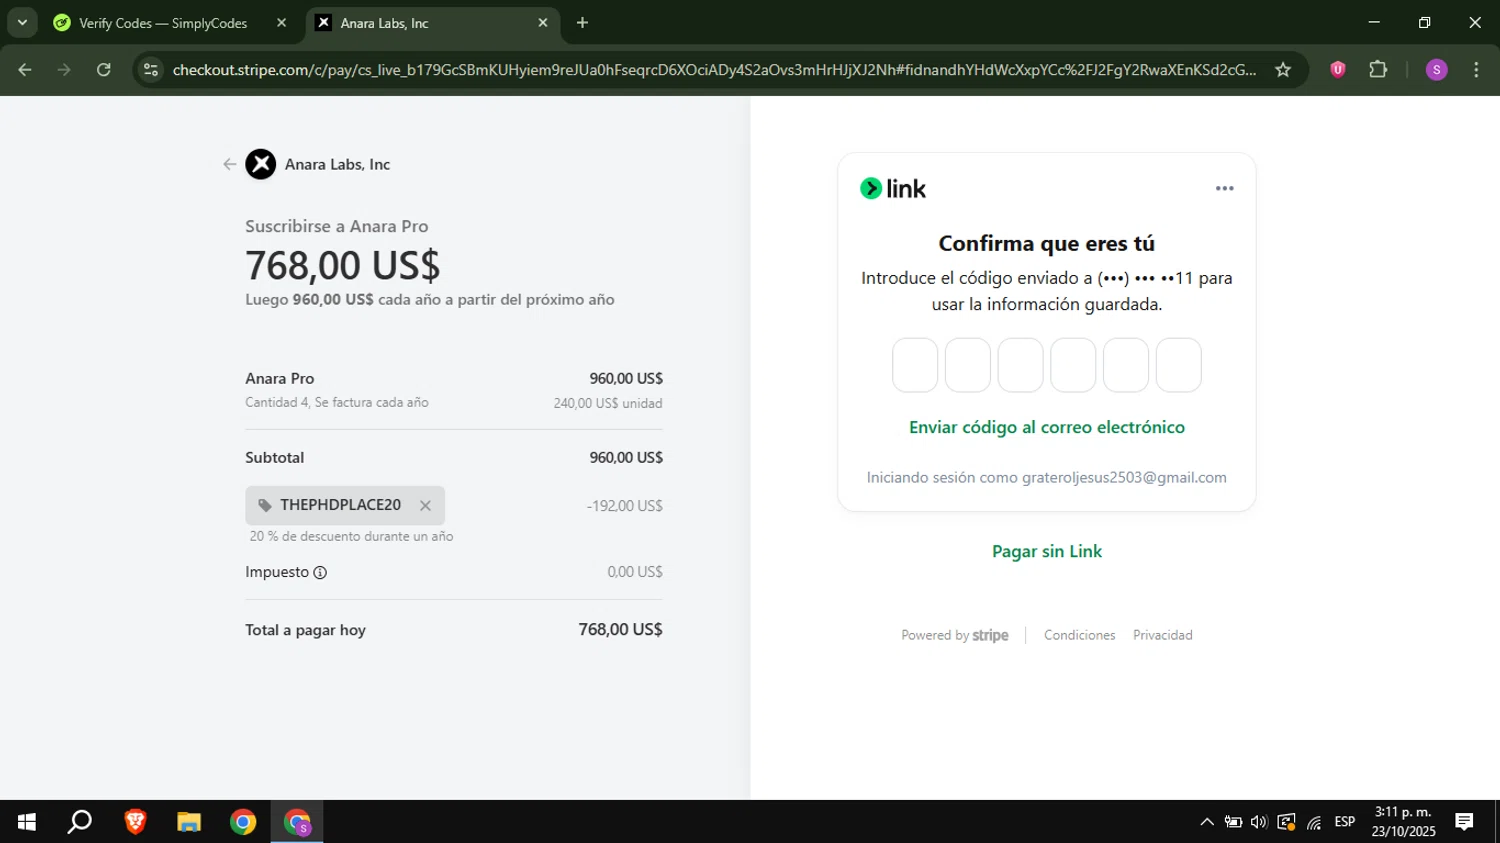Image resolution: width=1500 pixels, height=843 pixels.
Task: Open the tab search dropdown arrow
Action: (22, 23)
